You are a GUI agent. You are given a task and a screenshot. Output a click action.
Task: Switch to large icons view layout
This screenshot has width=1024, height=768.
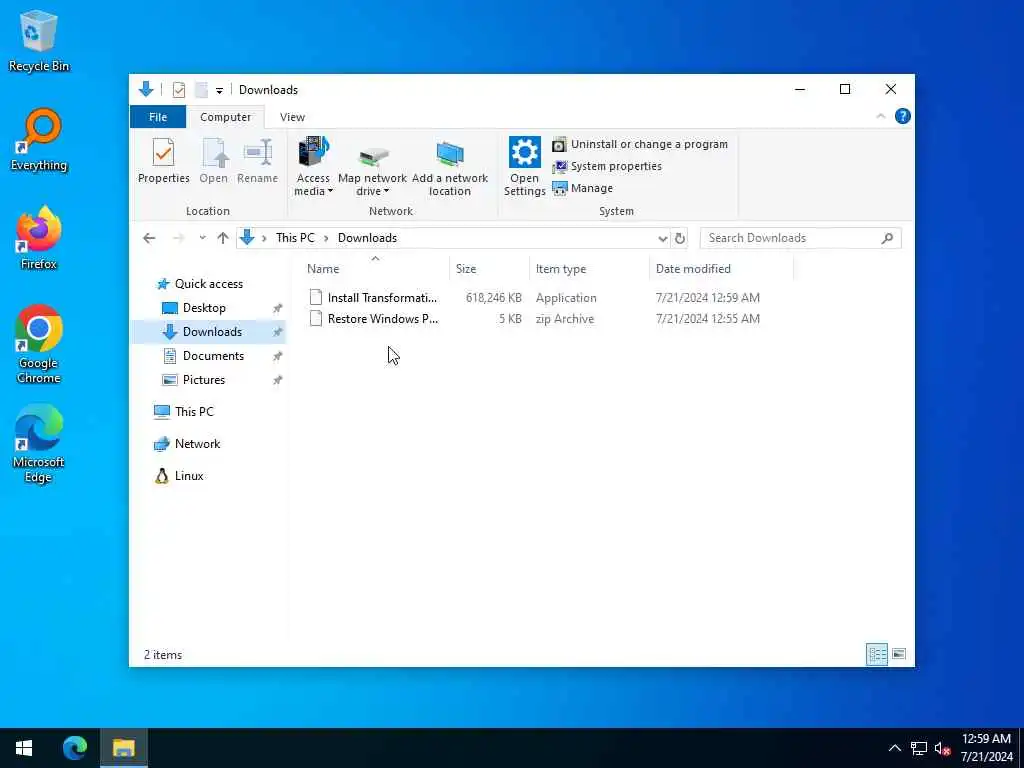point(899,654)
